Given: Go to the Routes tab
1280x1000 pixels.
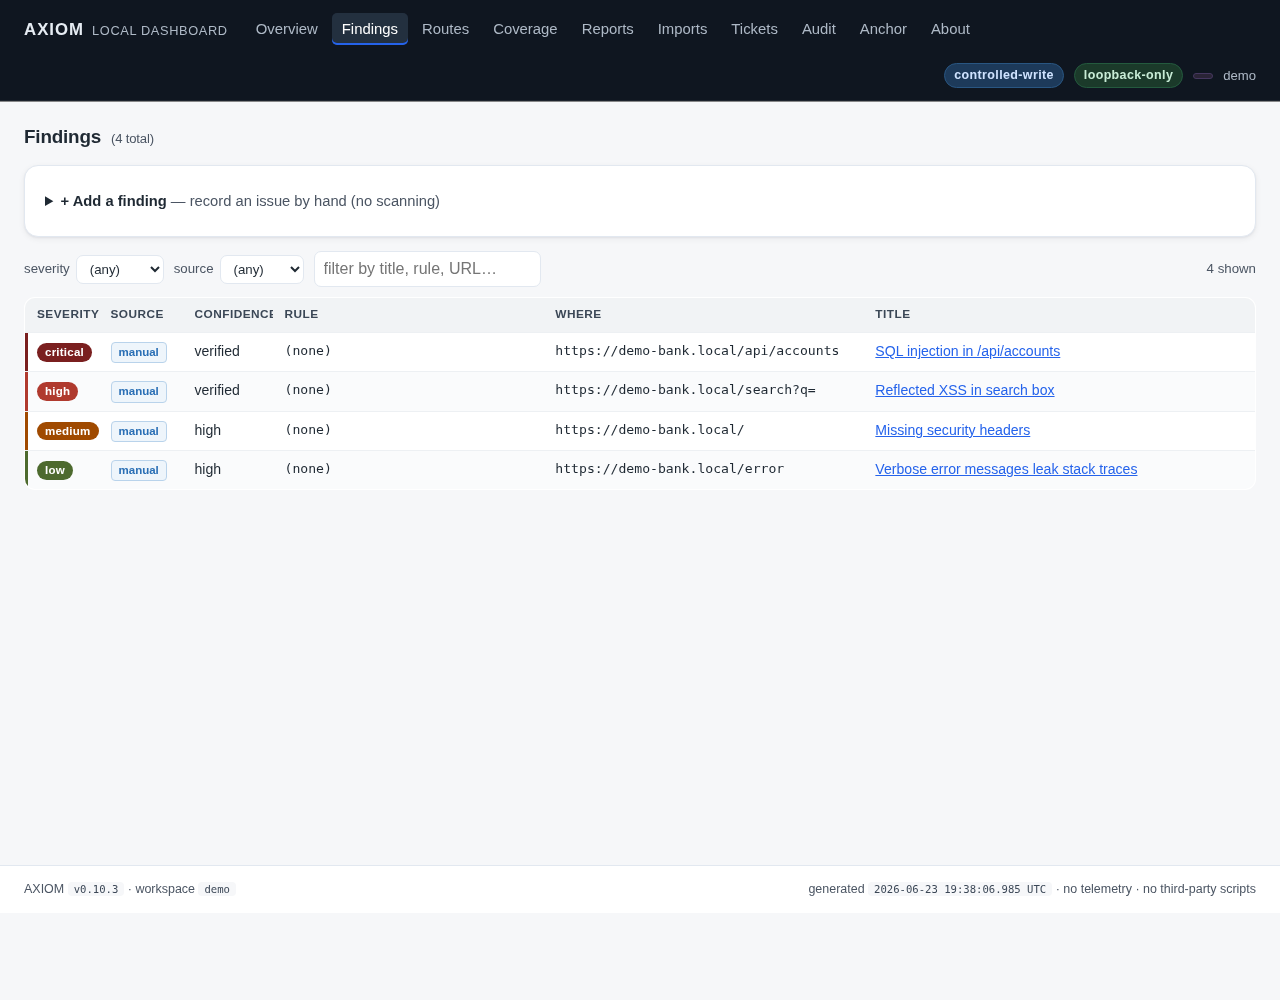Looking at the screenshot, I should [x=445, y=29].
